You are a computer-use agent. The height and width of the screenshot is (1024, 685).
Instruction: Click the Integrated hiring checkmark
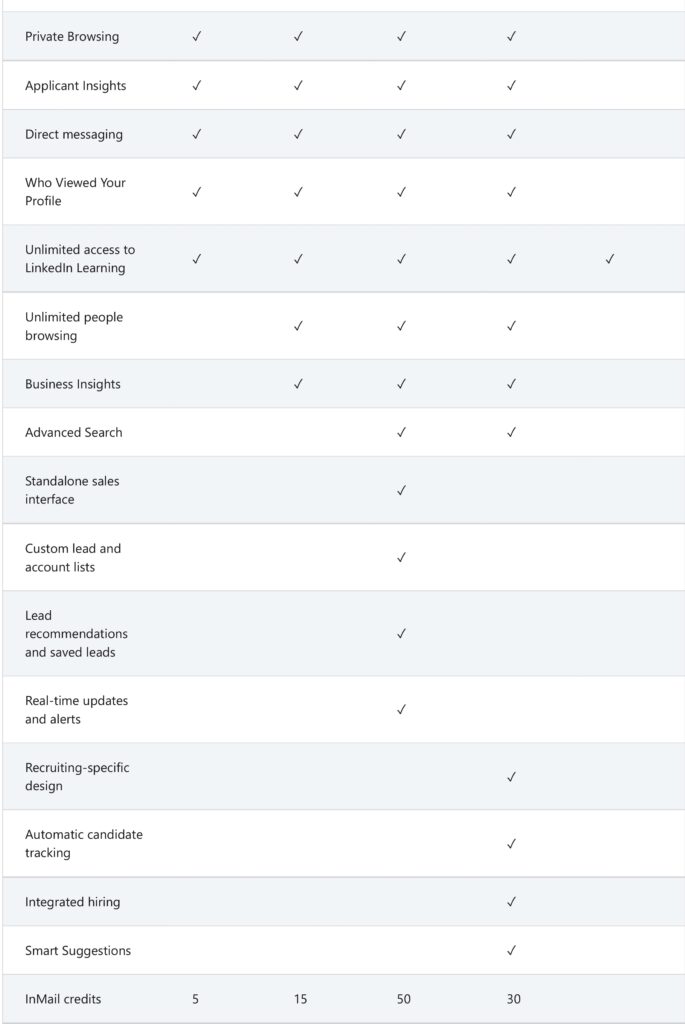point(511,902)
